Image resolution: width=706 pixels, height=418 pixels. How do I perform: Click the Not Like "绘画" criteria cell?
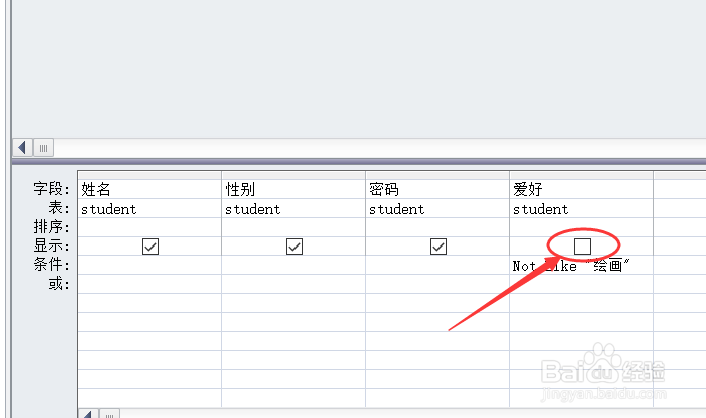582,265
